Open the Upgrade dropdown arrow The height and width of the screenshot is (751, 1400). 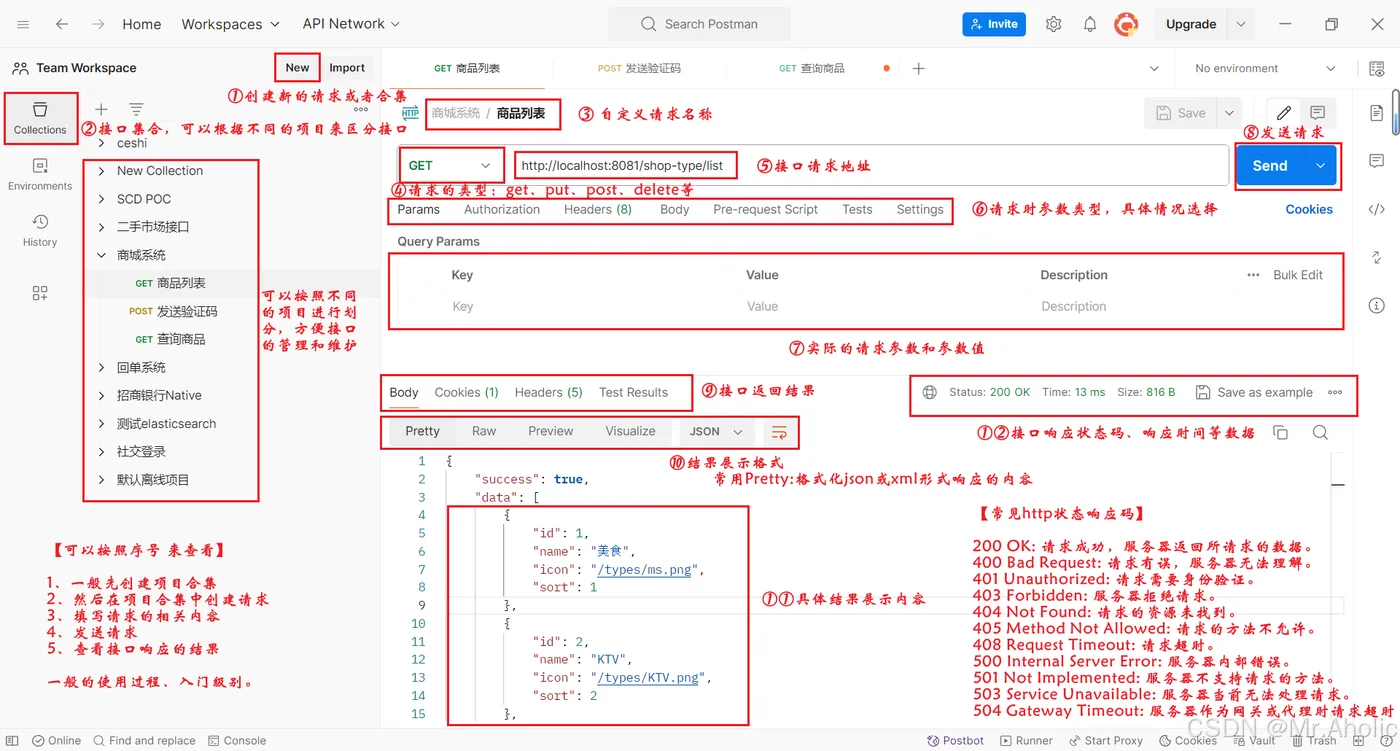[x=1241, y=24]
